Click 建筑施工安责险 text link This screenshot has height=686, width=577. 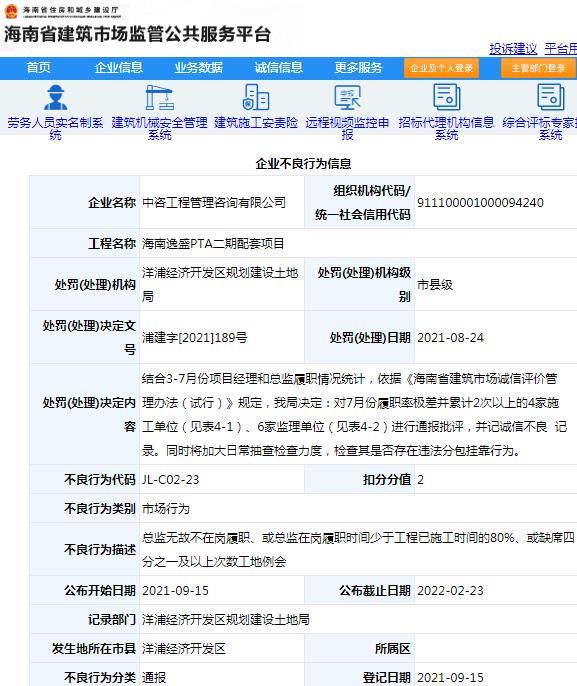point(256,122)
